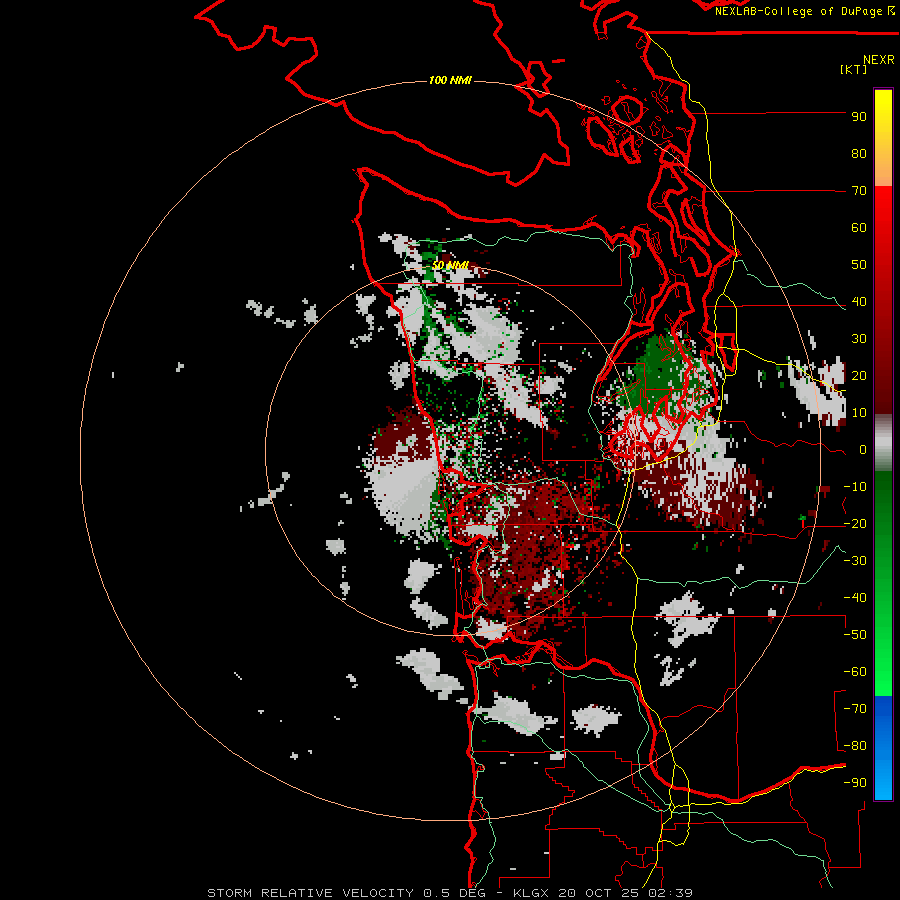Screen dimensions: 900x900
Task: Click the [KT] units label
Action: pos(854,69)
